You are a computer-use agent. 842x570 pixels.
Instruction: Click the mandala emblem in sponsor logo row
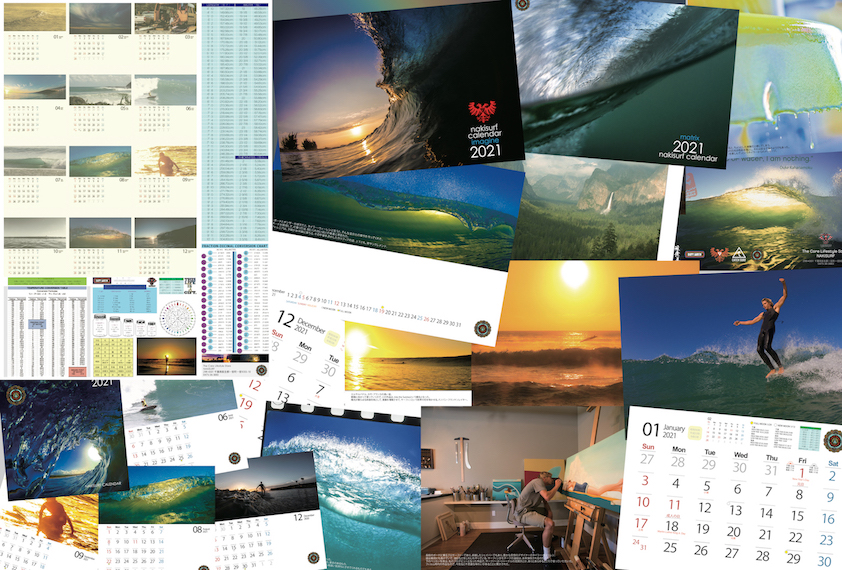(757, 256)
